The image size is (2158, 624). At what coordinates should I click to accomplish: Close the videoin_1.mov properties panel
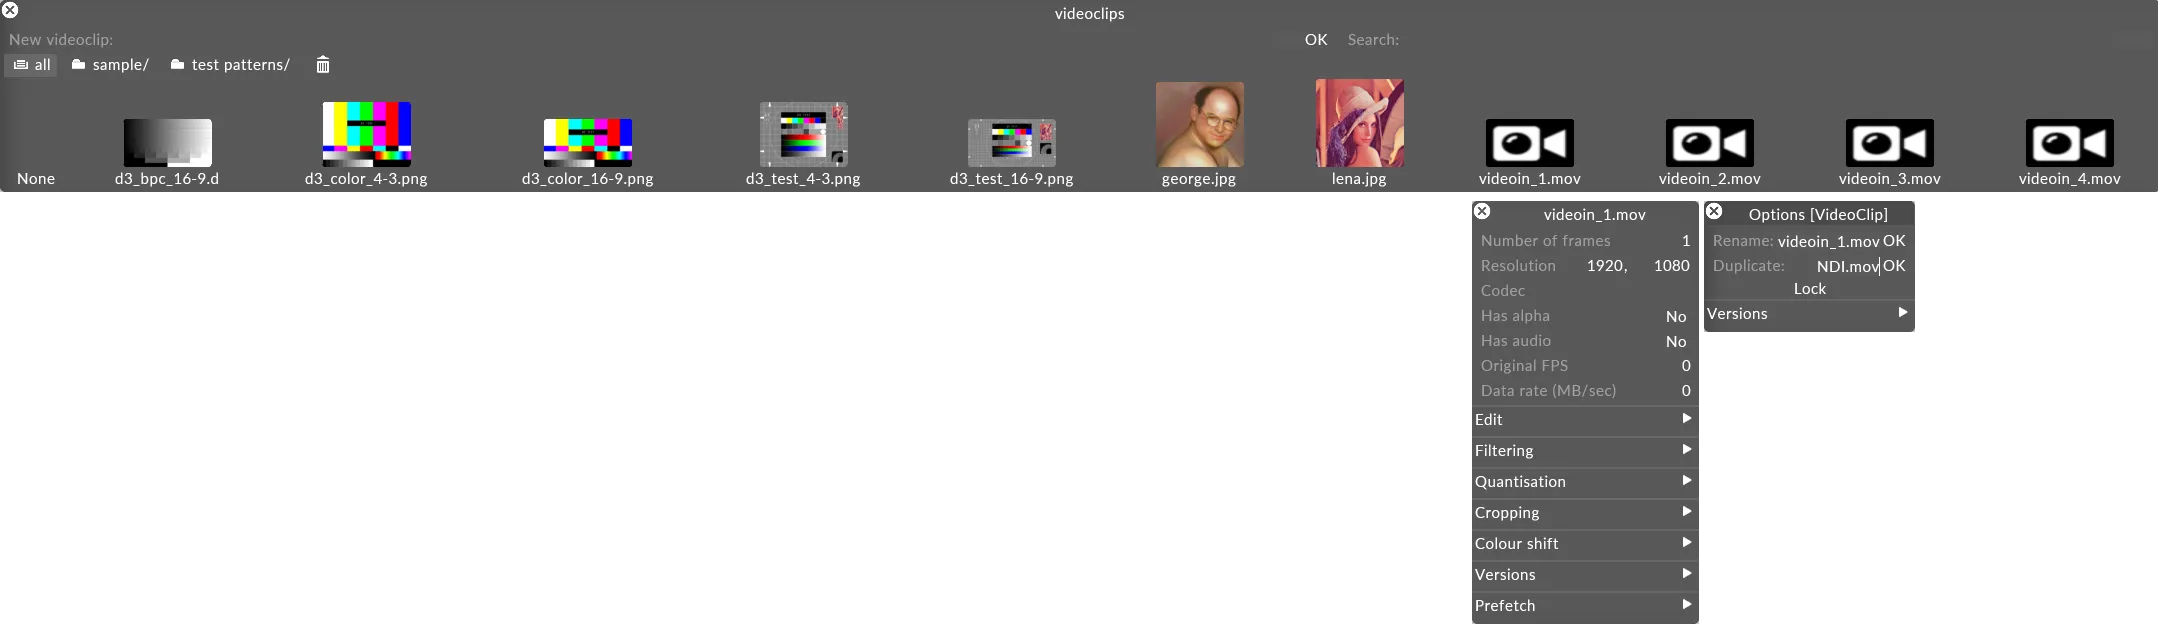click(1482, 211)
